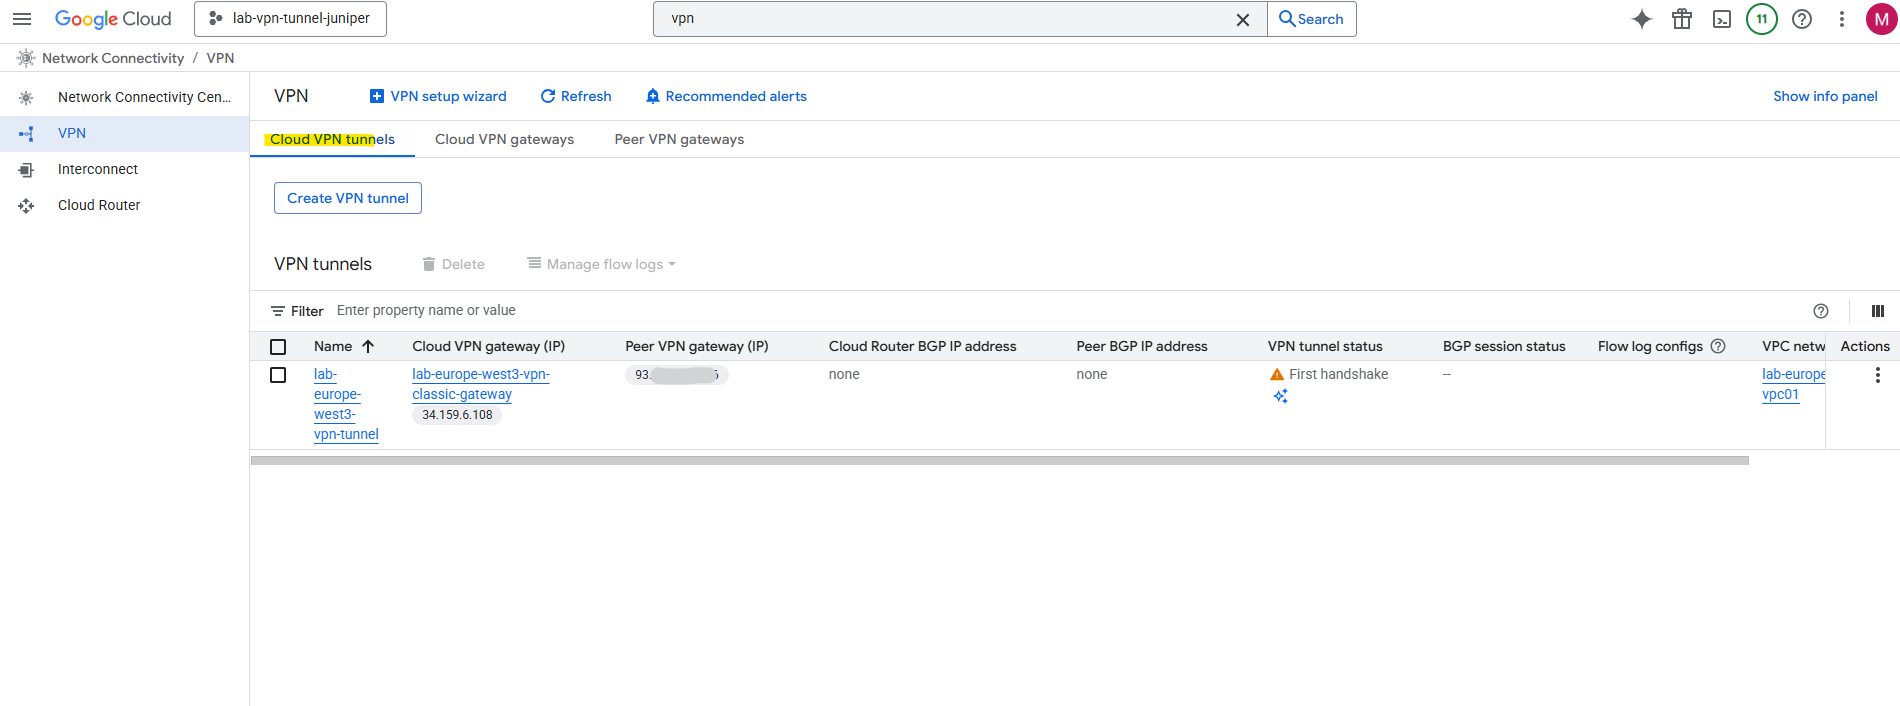Open notifications badge showing 11
The image size is (1900, 706).
pyautogui.click(x=1762, y=19)
